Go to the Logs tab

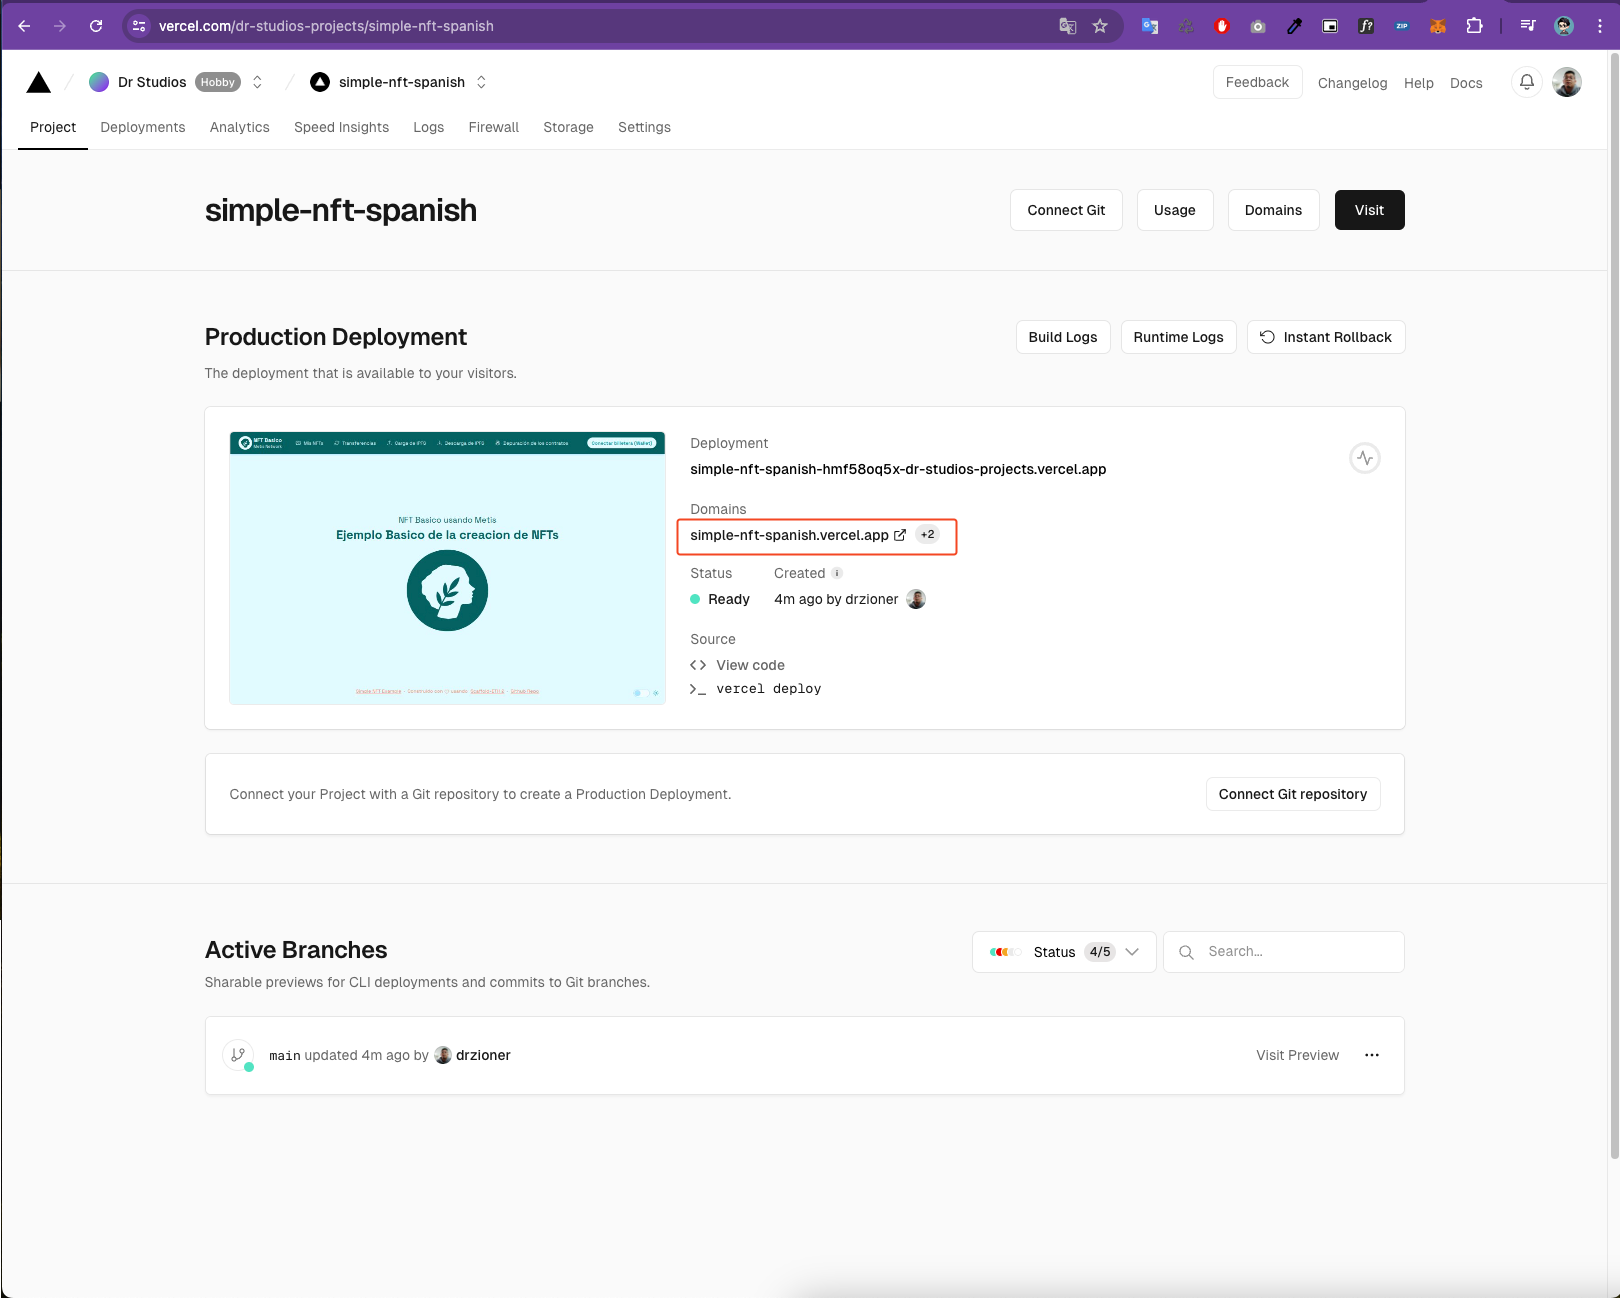click(x=429, y=127)
